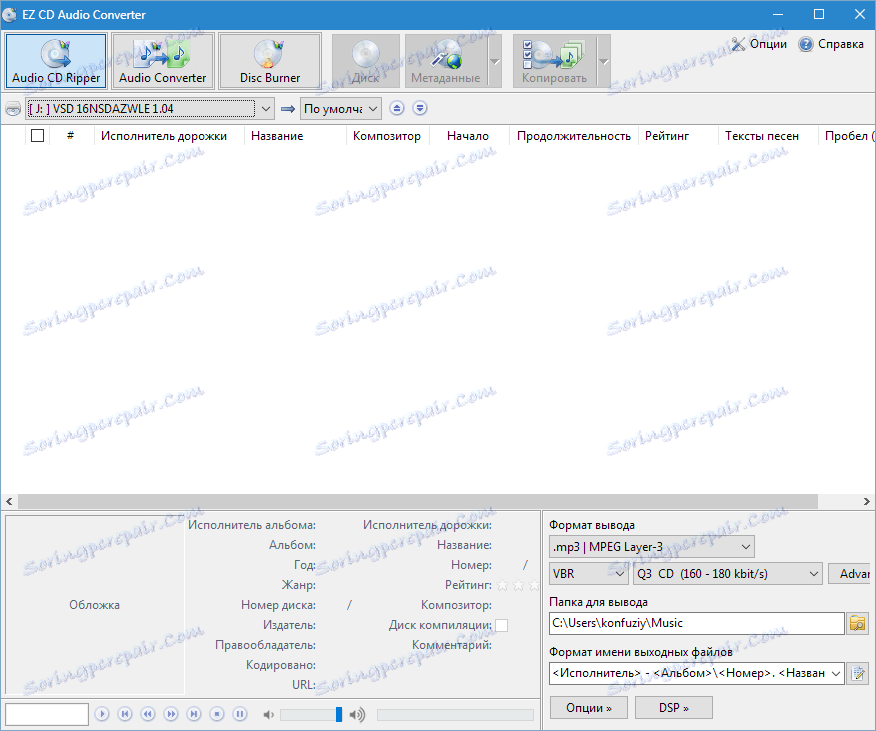876x731 pixels.
Task: Click the fast forward button
Action: click(171, 714)
